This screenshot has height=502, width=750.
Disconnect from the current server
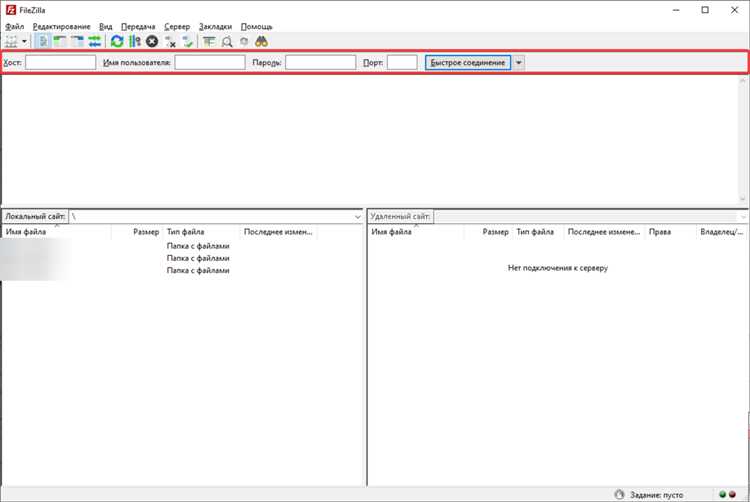click(x=170, y=42)
